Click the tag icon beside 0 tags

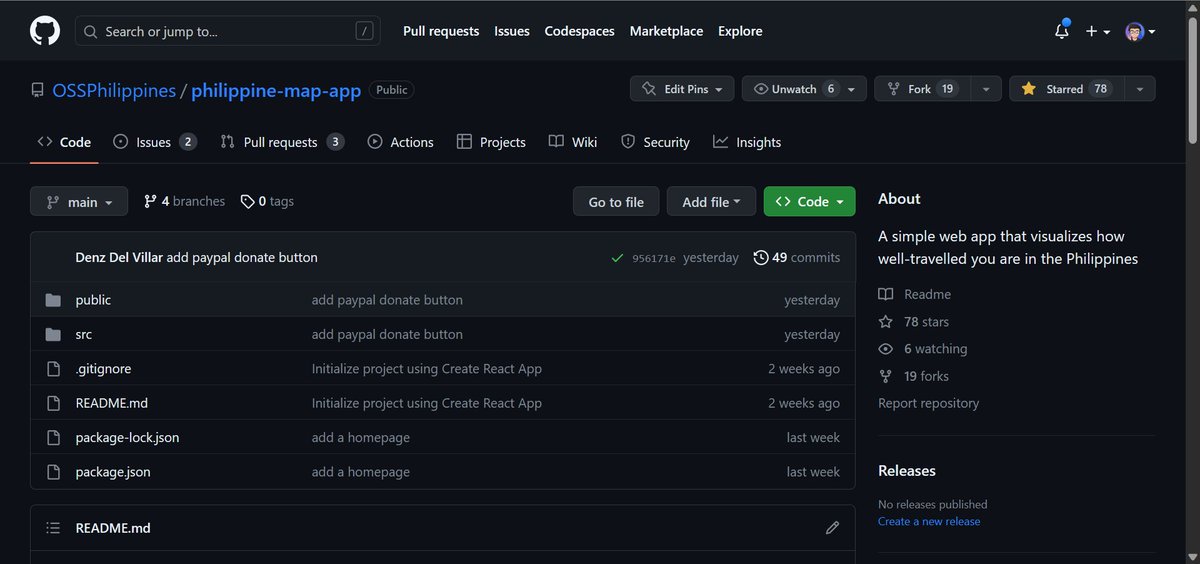247,201
